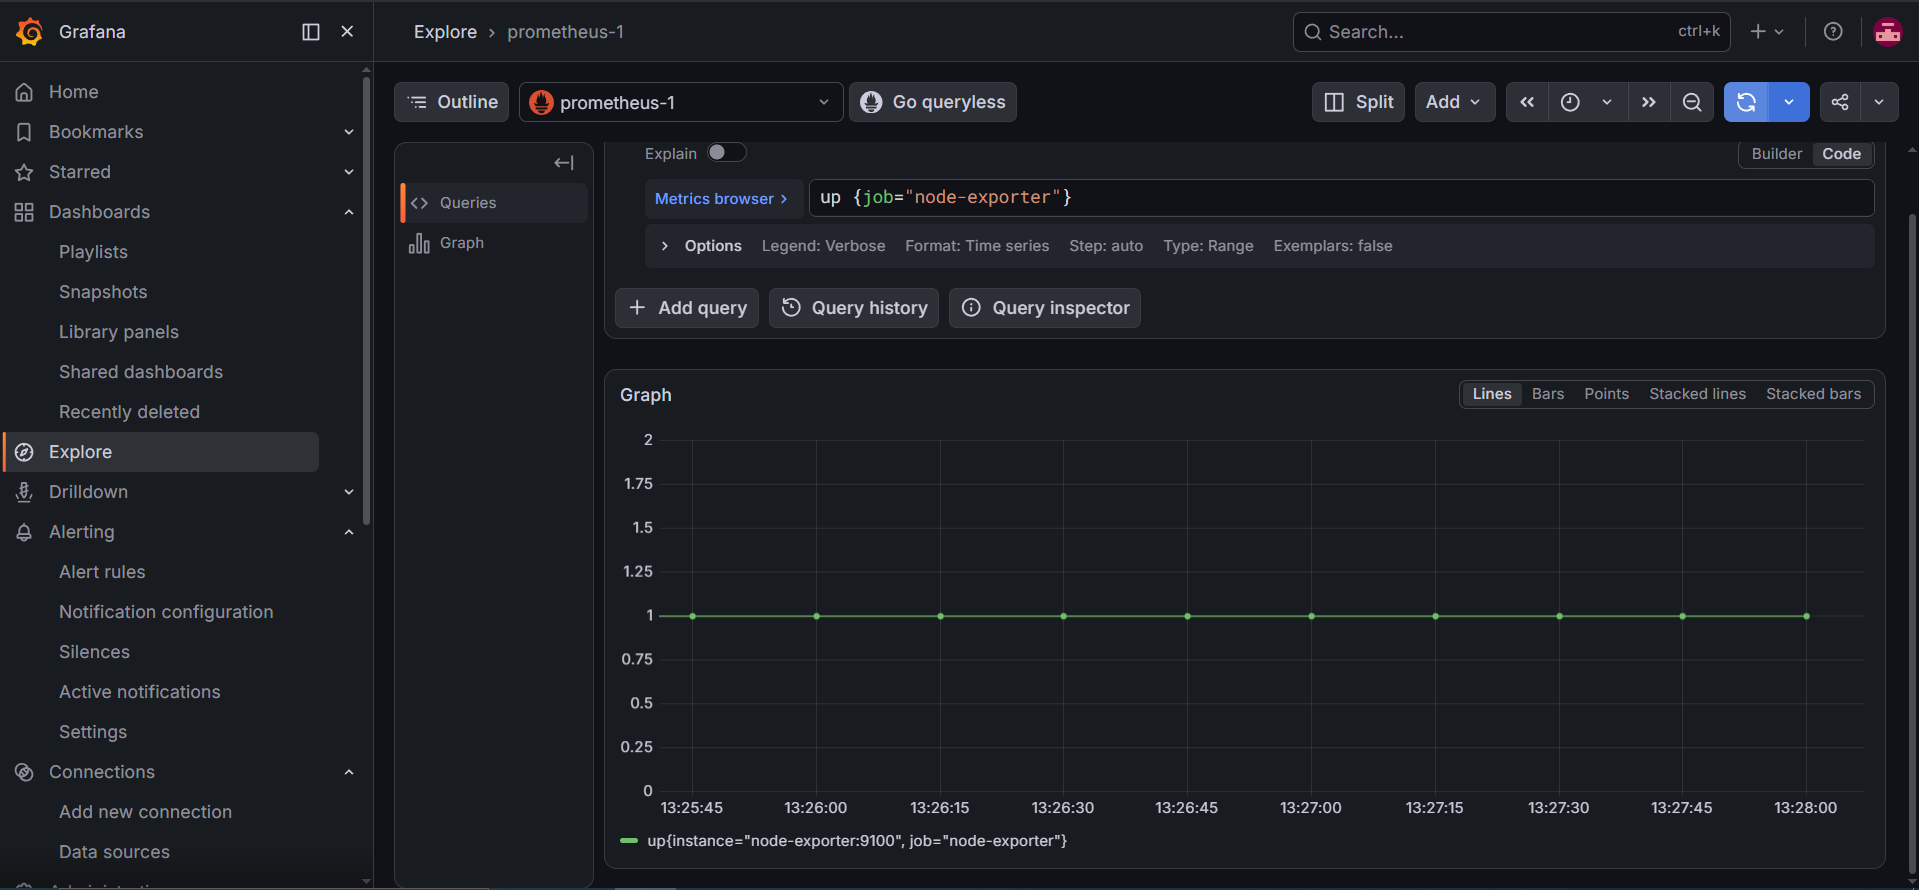Viewport: 1919px width, 890px height.
Task: Click the Query inspector button
Action: 1045,308
